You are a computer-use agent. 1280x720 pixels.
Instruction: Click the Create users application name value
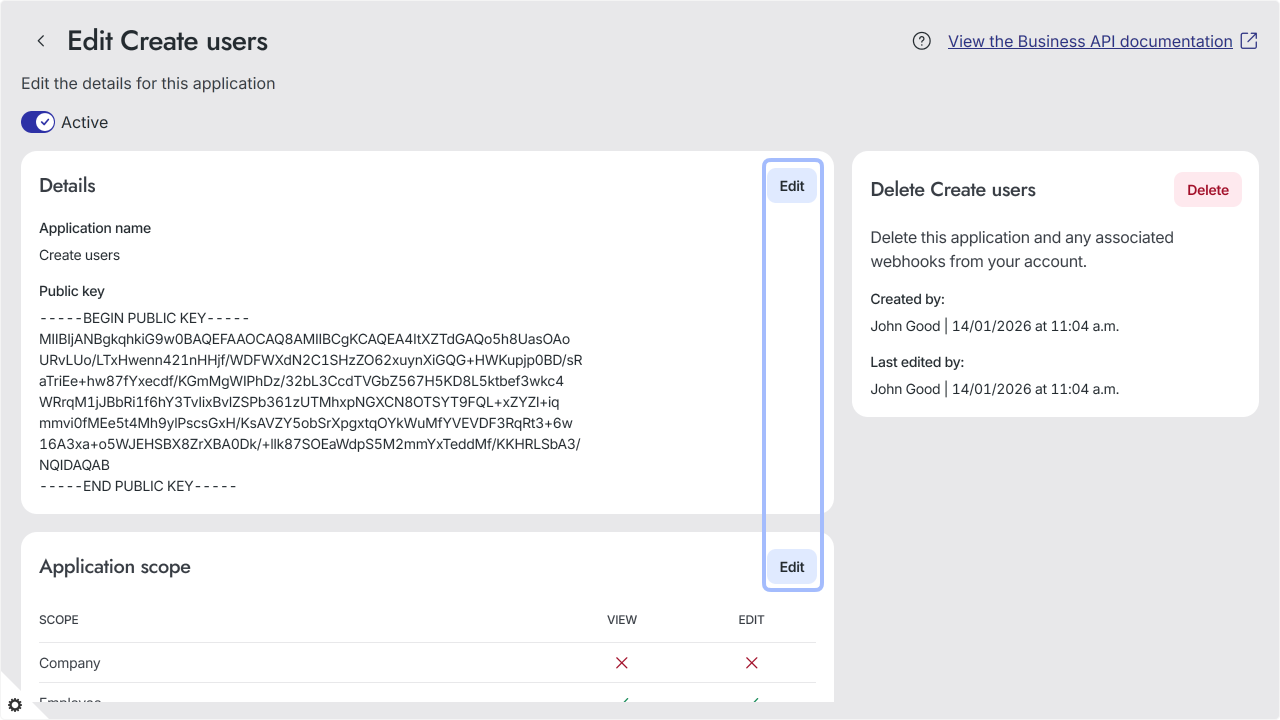click(x=80, y=255)
